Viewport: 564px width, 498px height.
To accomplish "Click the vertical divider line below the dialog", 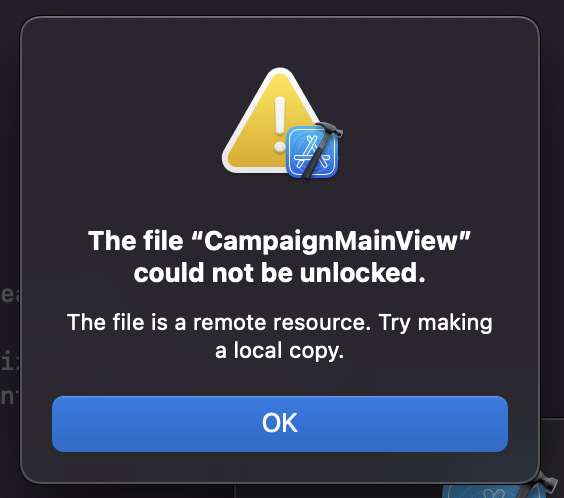I will pos(235,491).
